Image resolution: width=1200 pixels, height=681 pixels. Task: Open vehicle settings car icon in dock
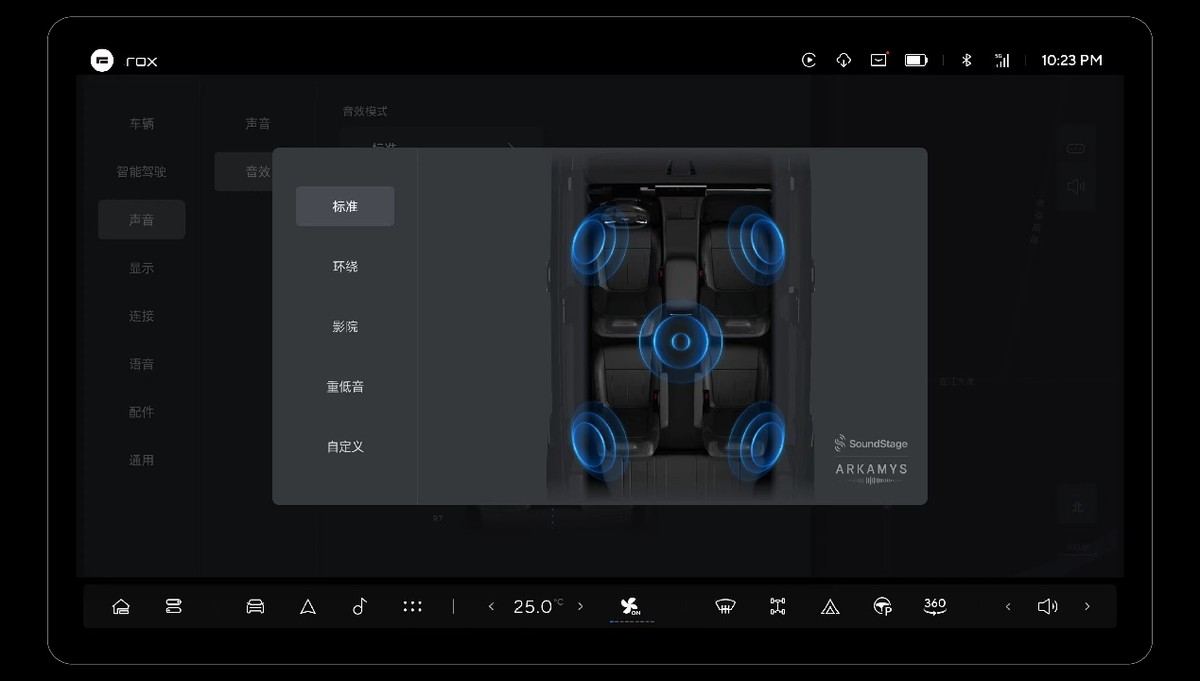[255, 606]
